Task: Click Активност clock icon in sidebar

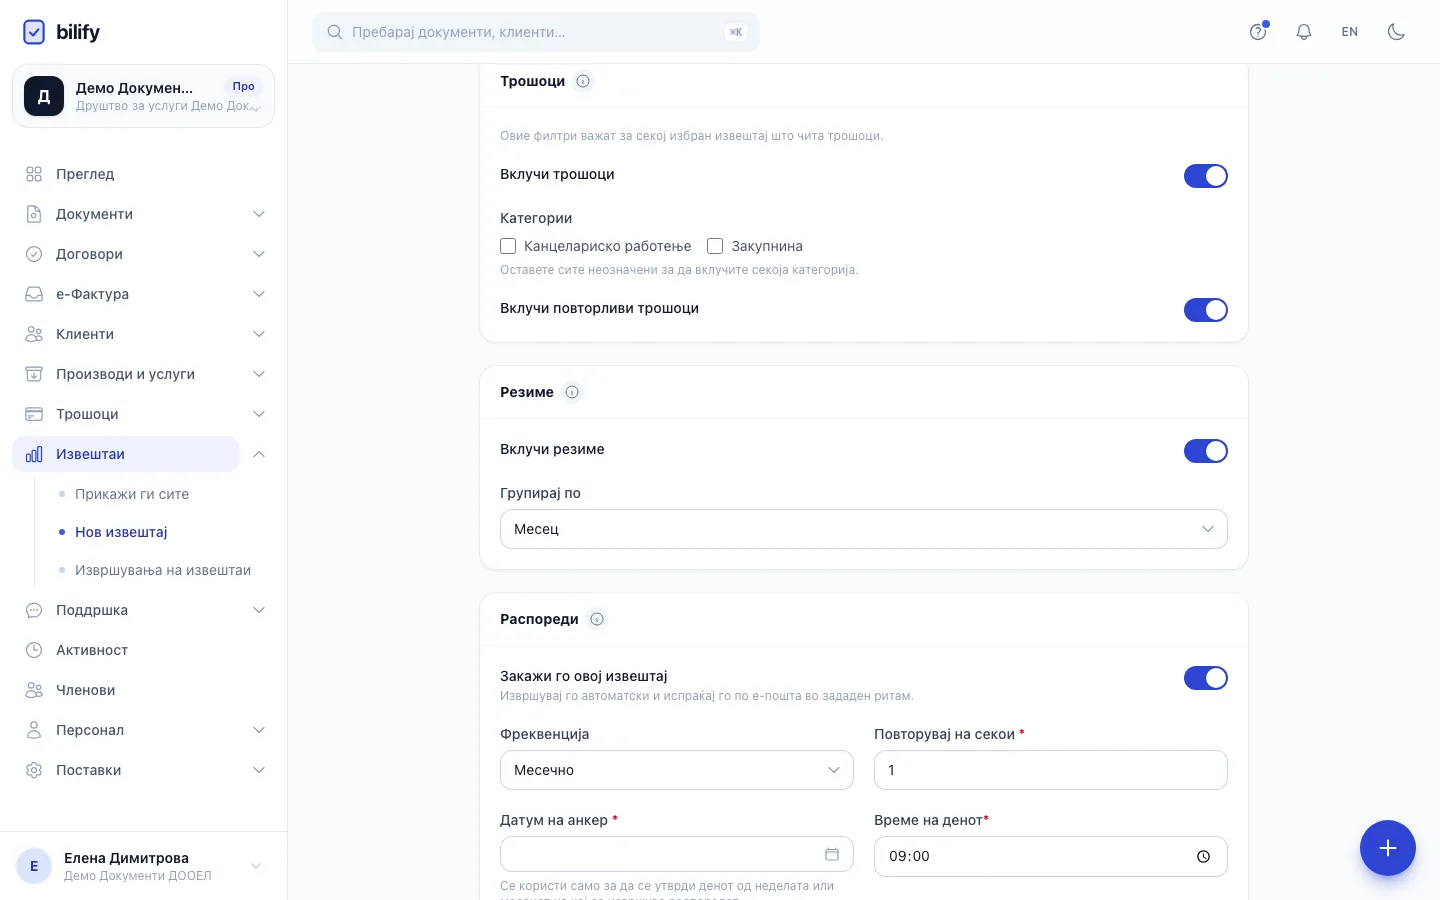Action: click(x=34, y=650)
